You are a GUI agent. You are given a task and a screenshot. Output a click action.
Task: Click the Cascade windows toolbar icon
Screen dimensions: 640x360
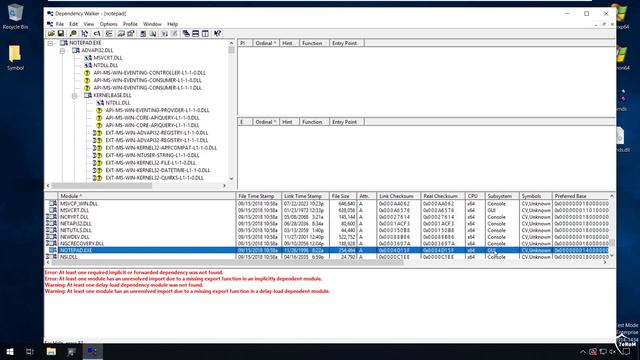[186, 33]
